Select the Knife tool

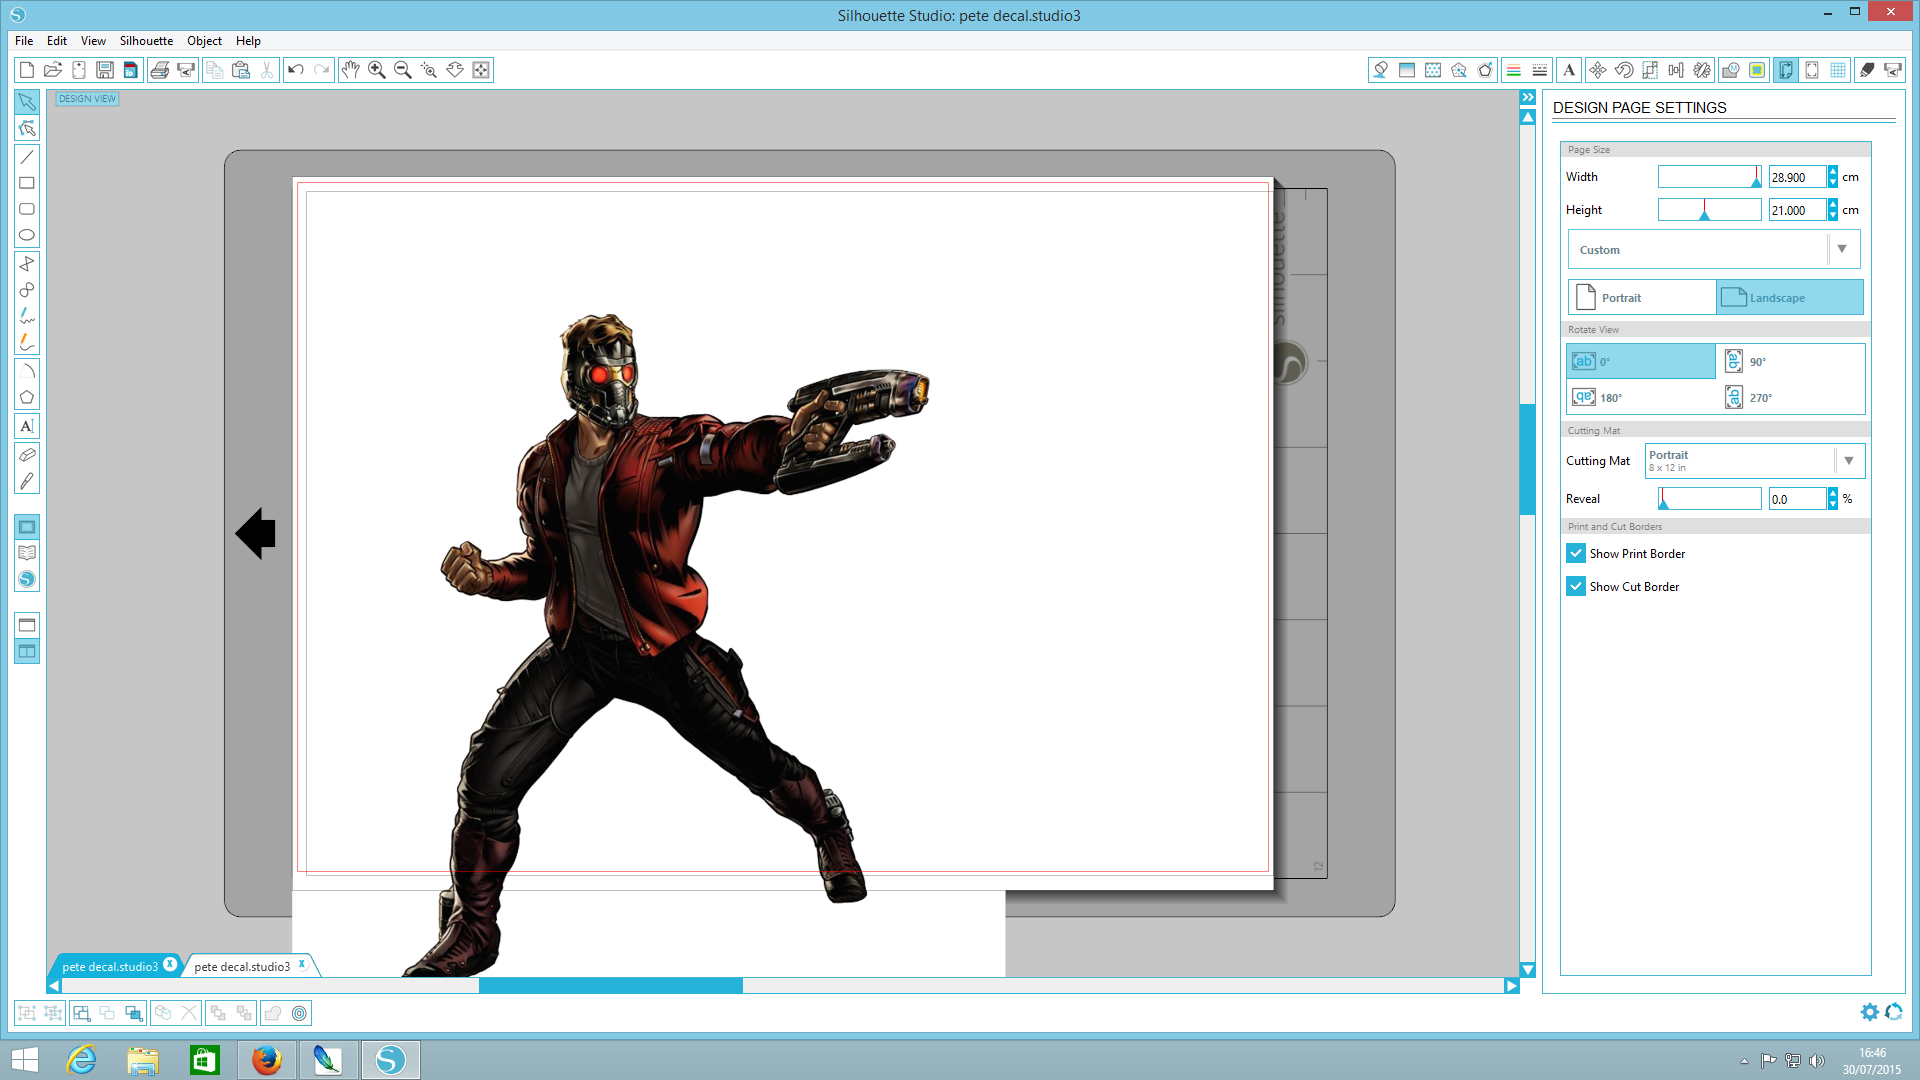[x=27, y=481]
